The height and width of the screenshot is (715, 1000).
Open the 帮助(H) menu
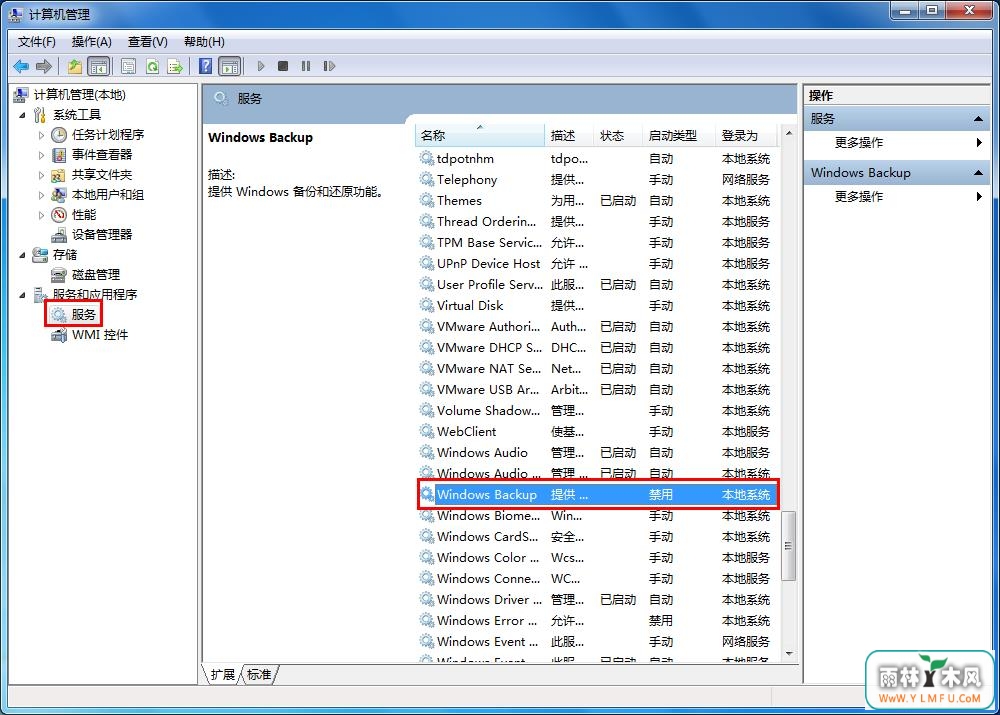(204, 41)
